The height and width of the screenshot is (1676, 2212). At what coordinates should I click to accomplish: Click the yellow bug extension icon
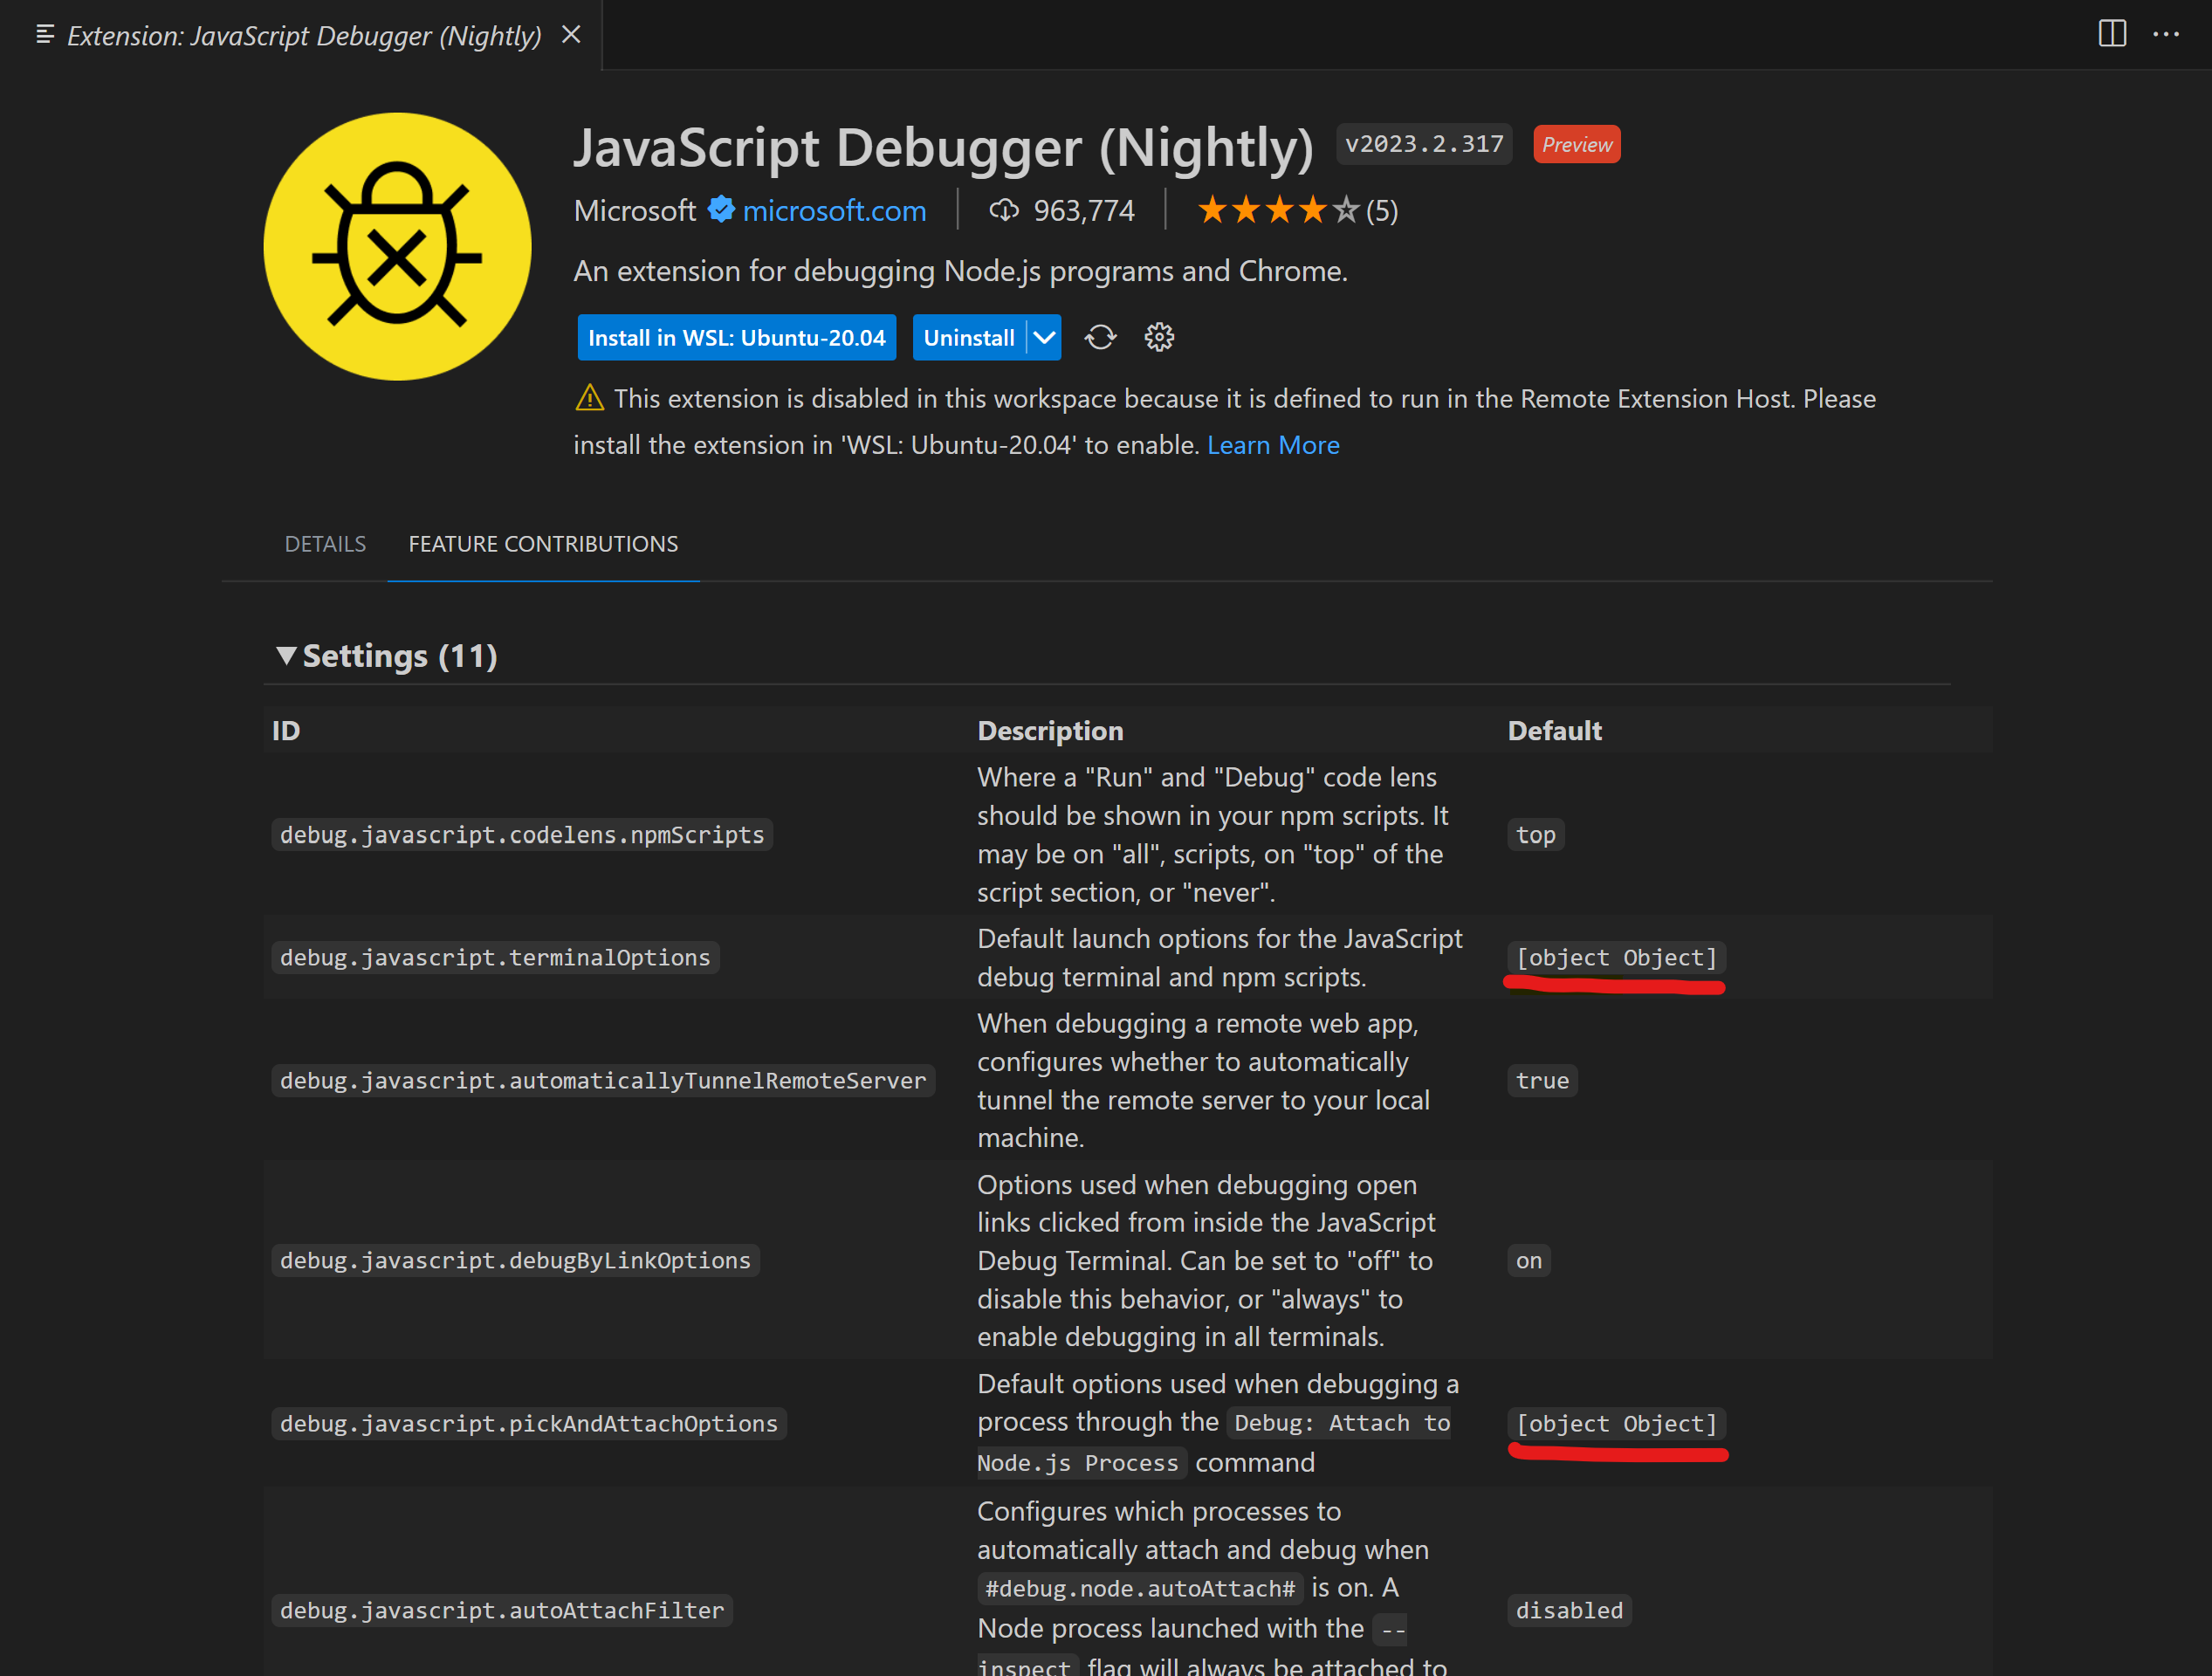(397, 246)
